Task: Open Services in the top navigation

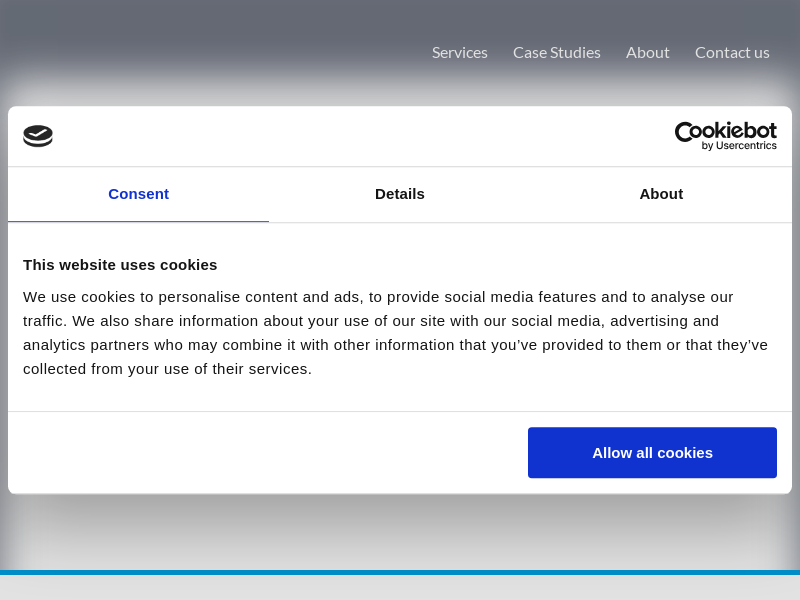Action: (460, 52)
